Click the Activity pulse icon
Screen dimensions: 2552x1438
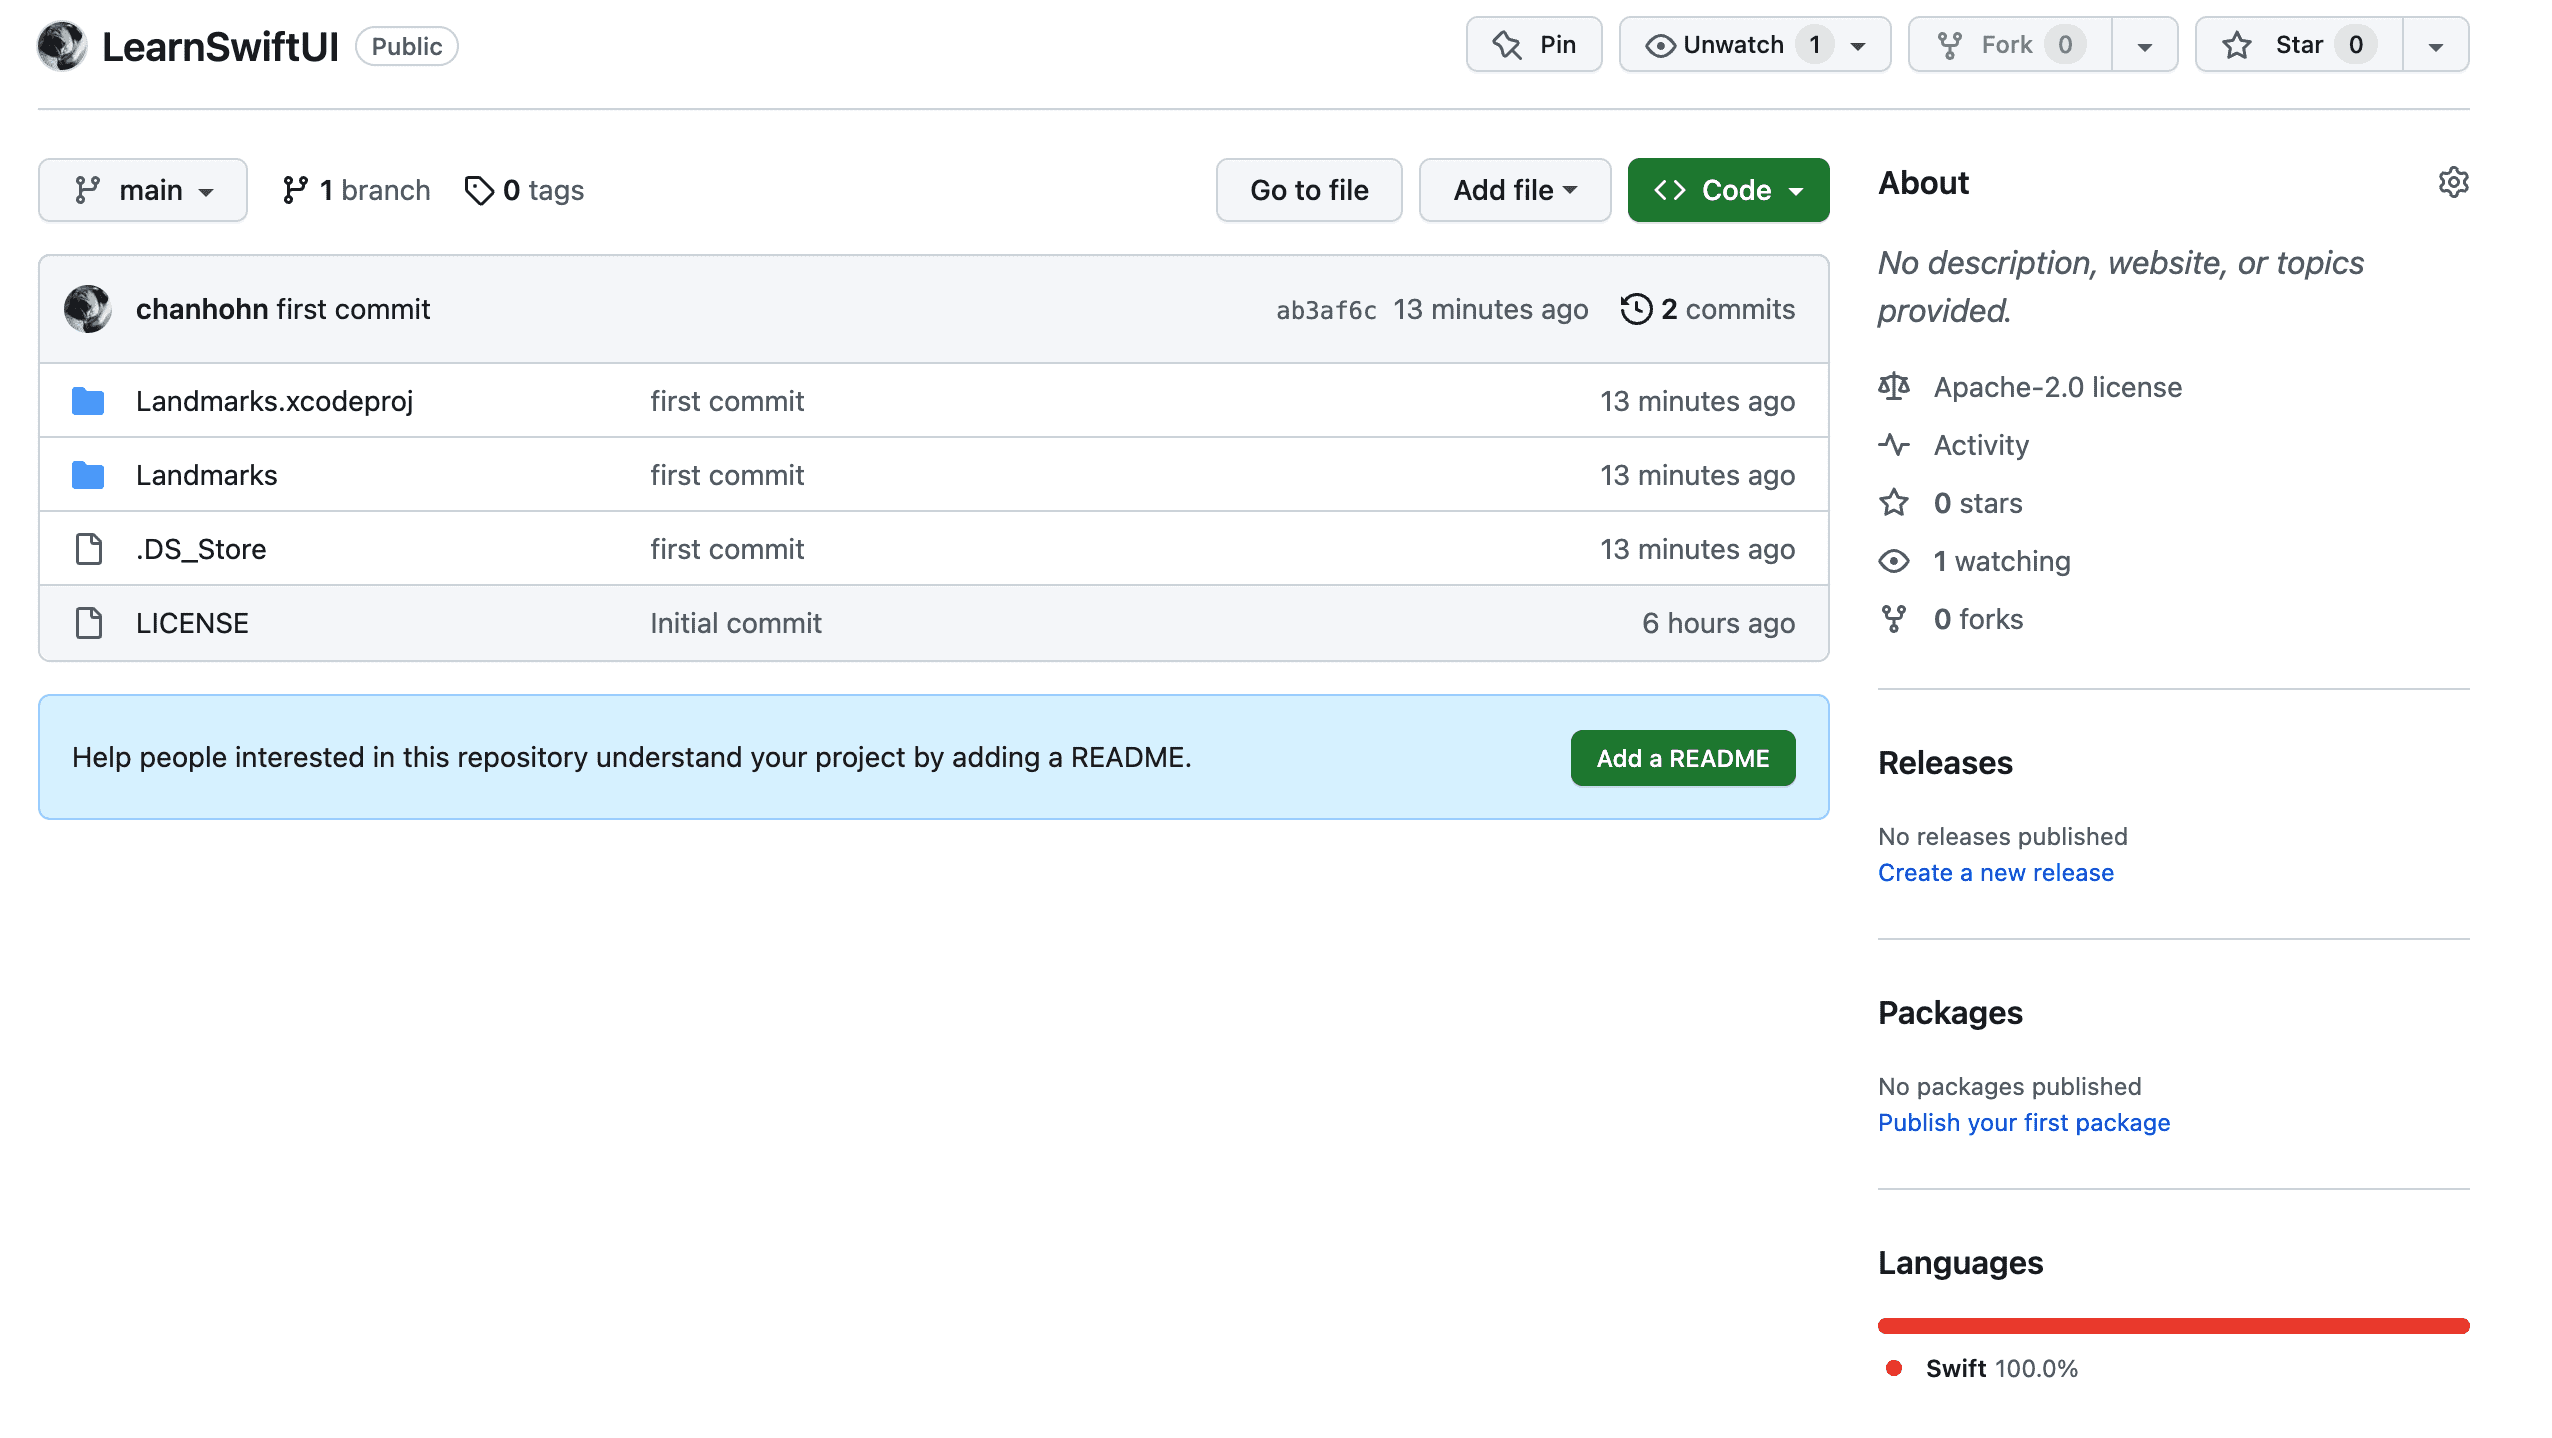tap(1894, 445)
